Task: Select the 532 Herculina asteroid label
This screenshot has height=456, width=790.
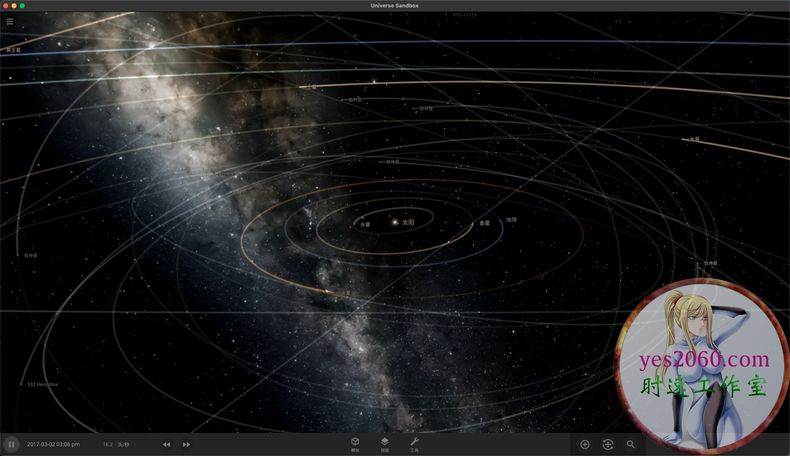Action: tap(43, 384)
